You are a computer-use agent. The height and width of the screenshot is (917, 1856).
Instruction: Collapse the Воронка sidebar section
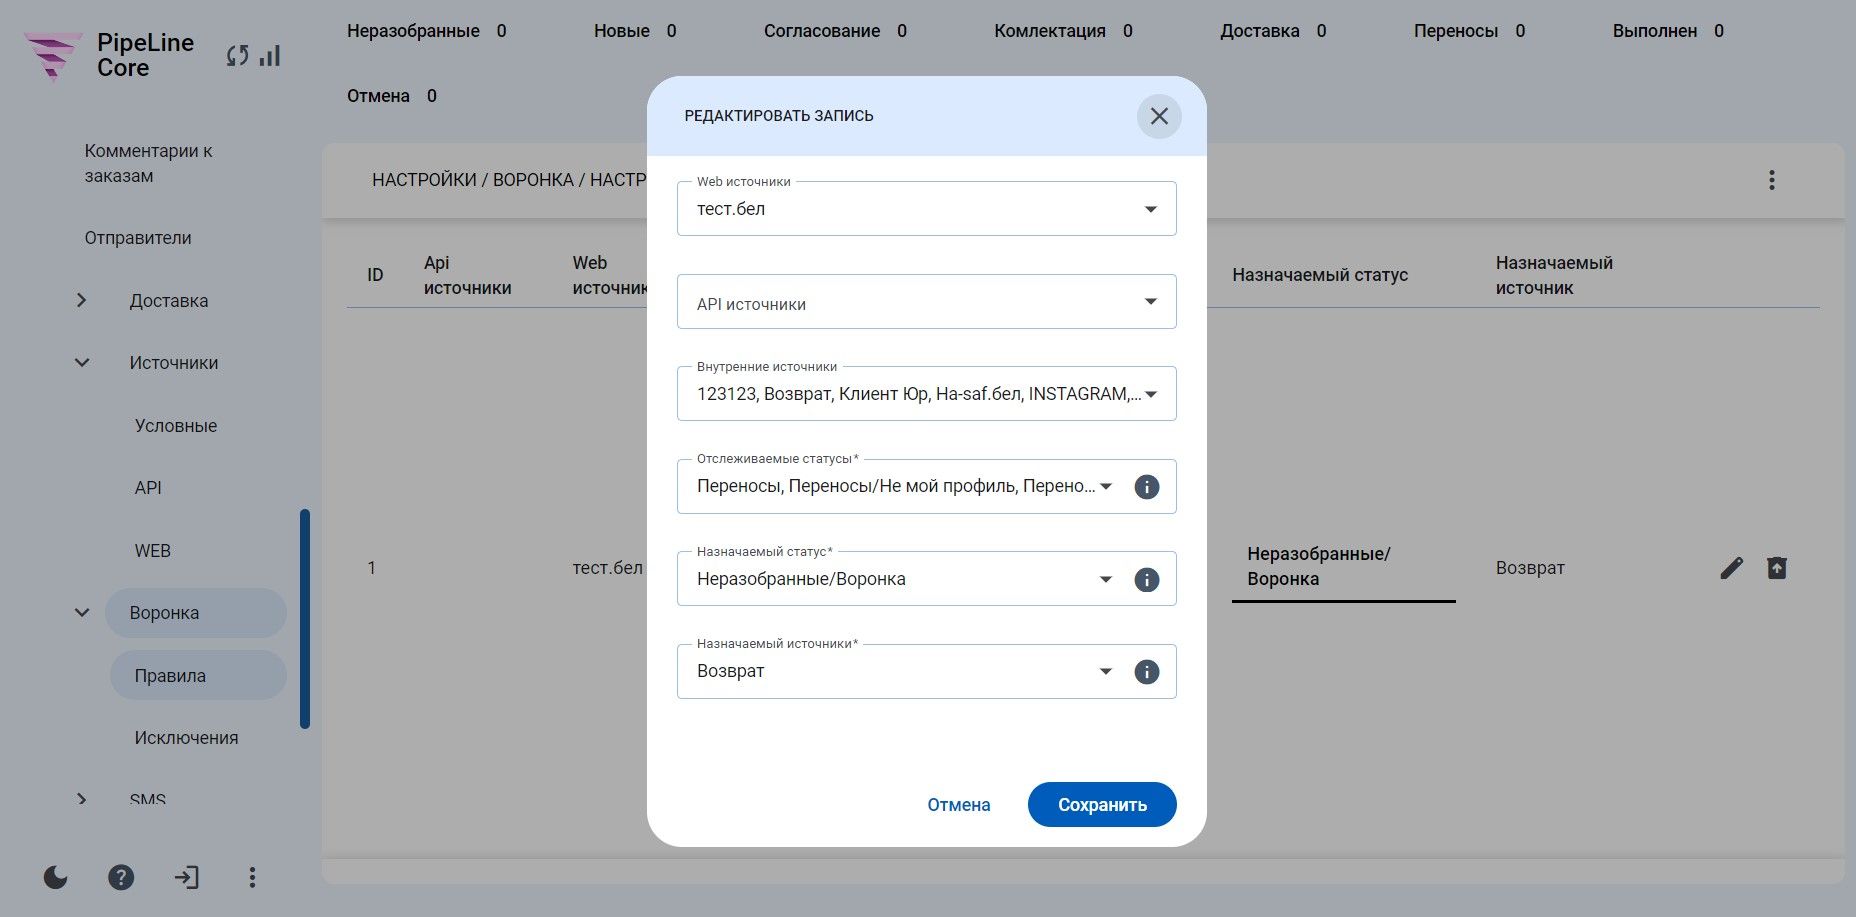(x=82, y=613)
